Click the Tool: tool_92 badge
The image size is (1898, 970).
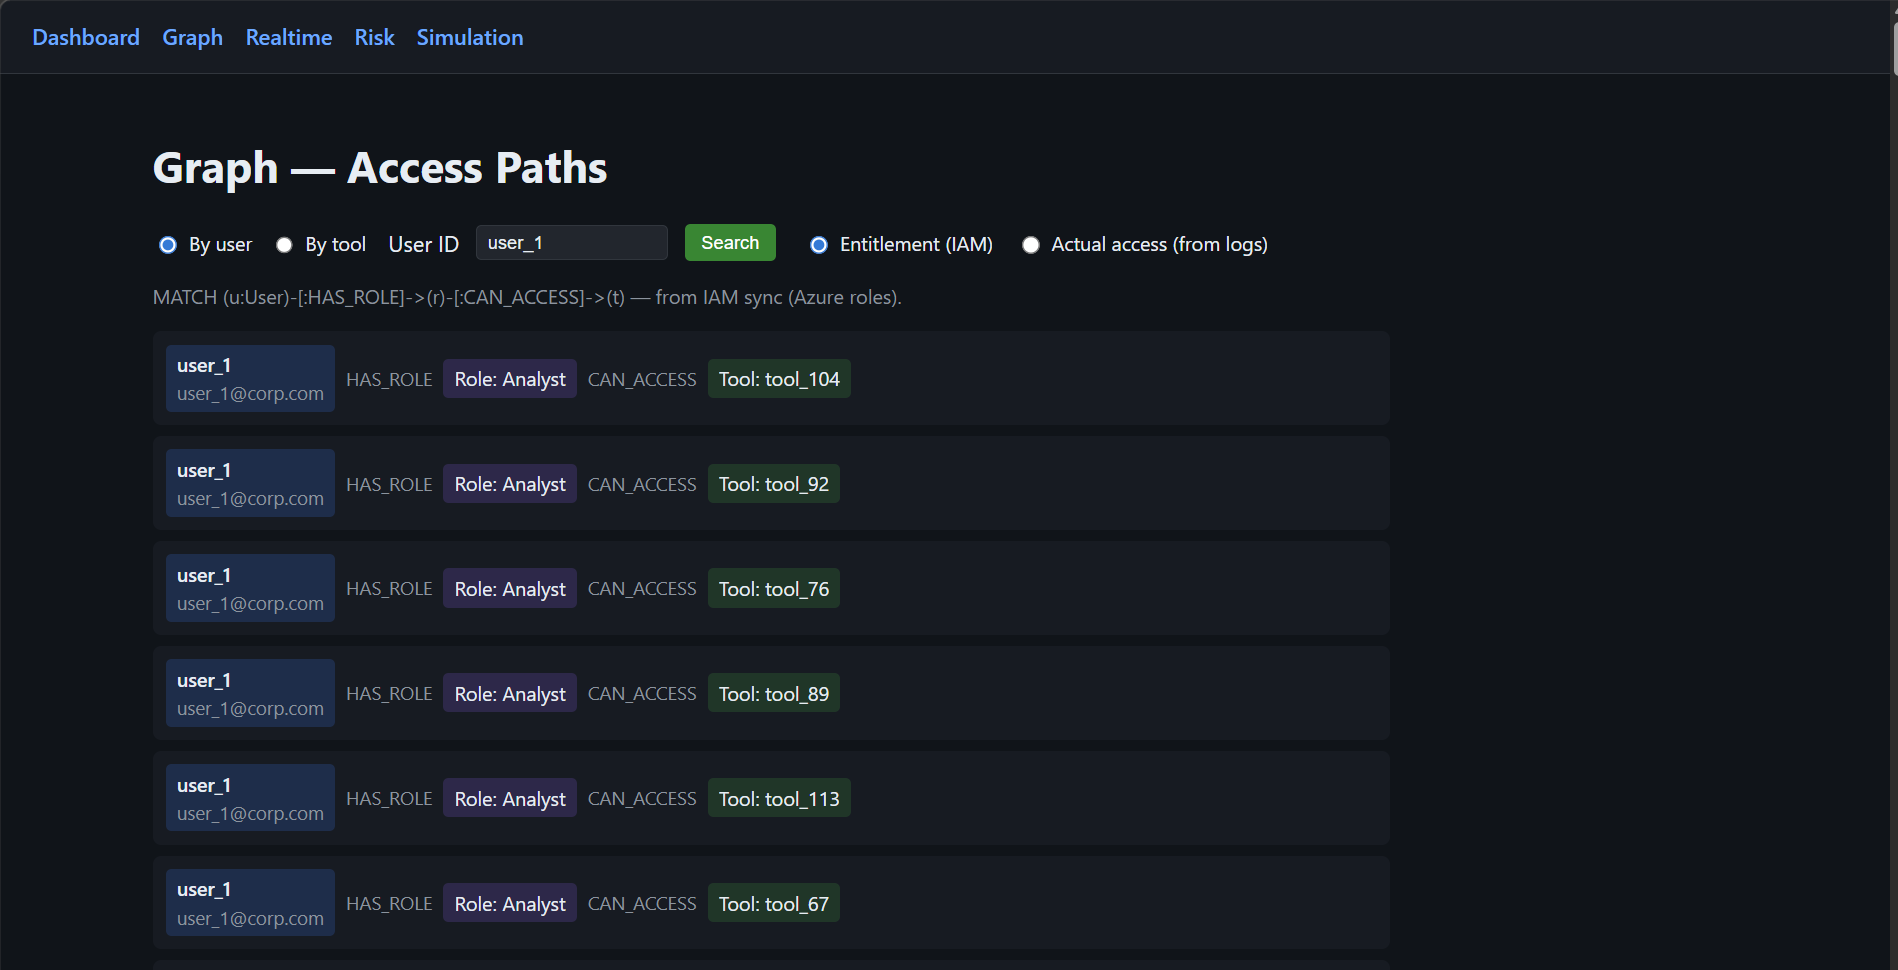[773, 483]
